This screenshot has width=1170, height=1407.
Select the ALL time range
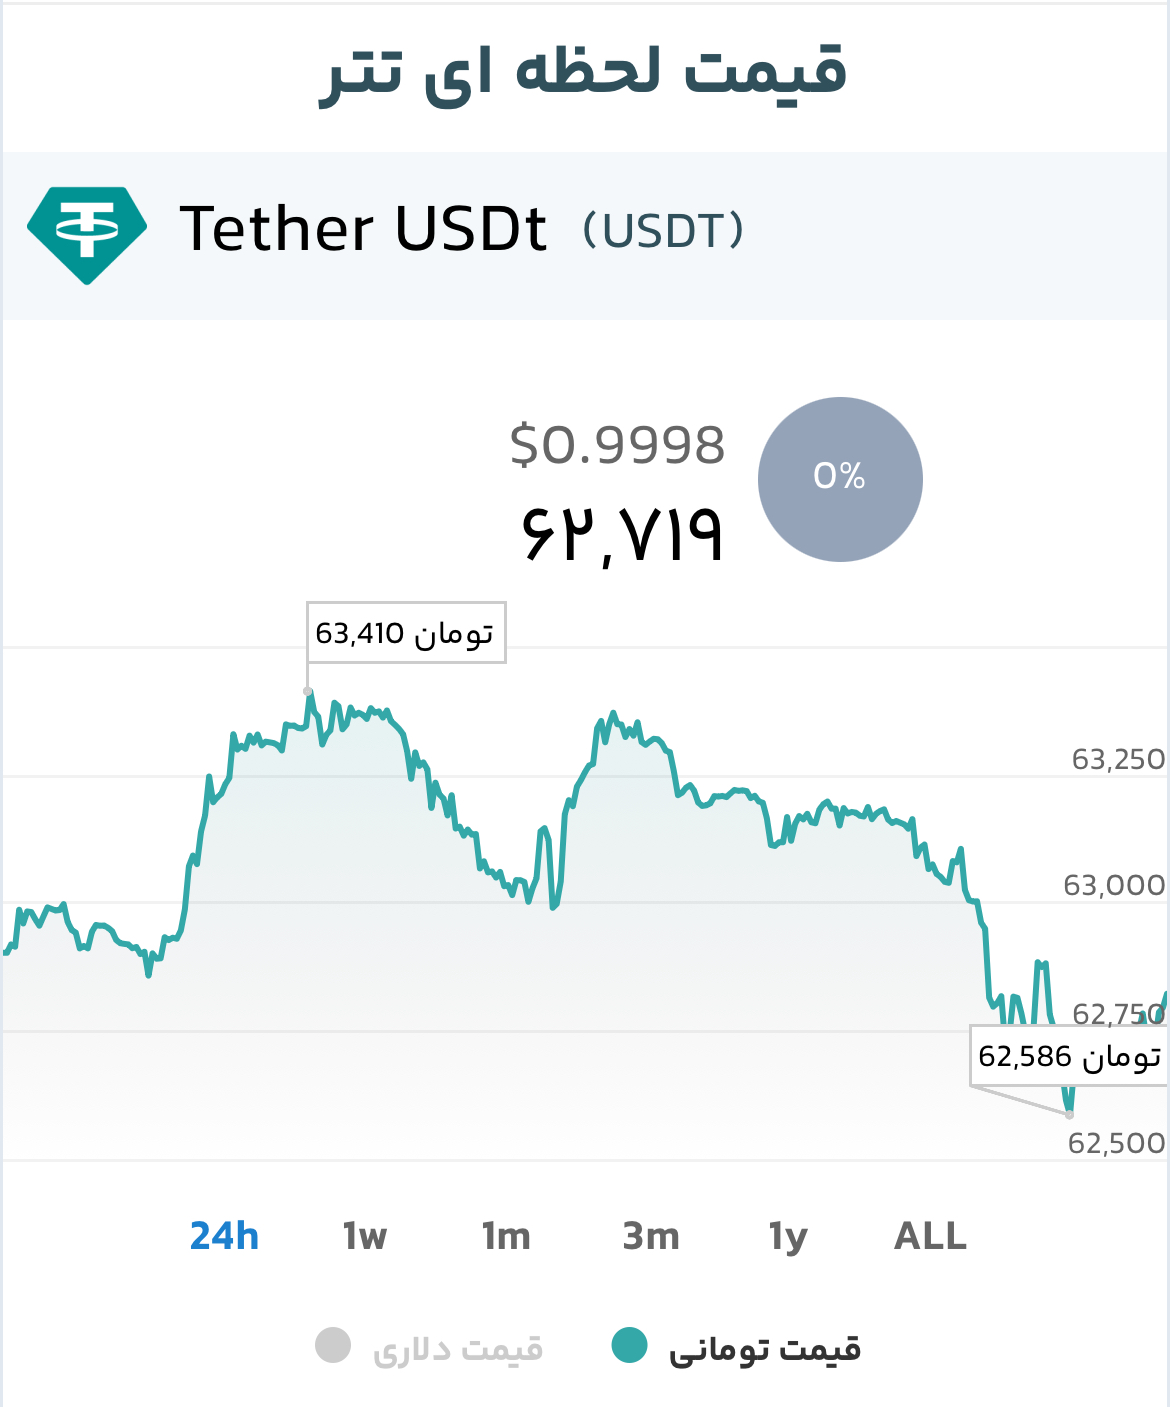(x=930, y=1237)
